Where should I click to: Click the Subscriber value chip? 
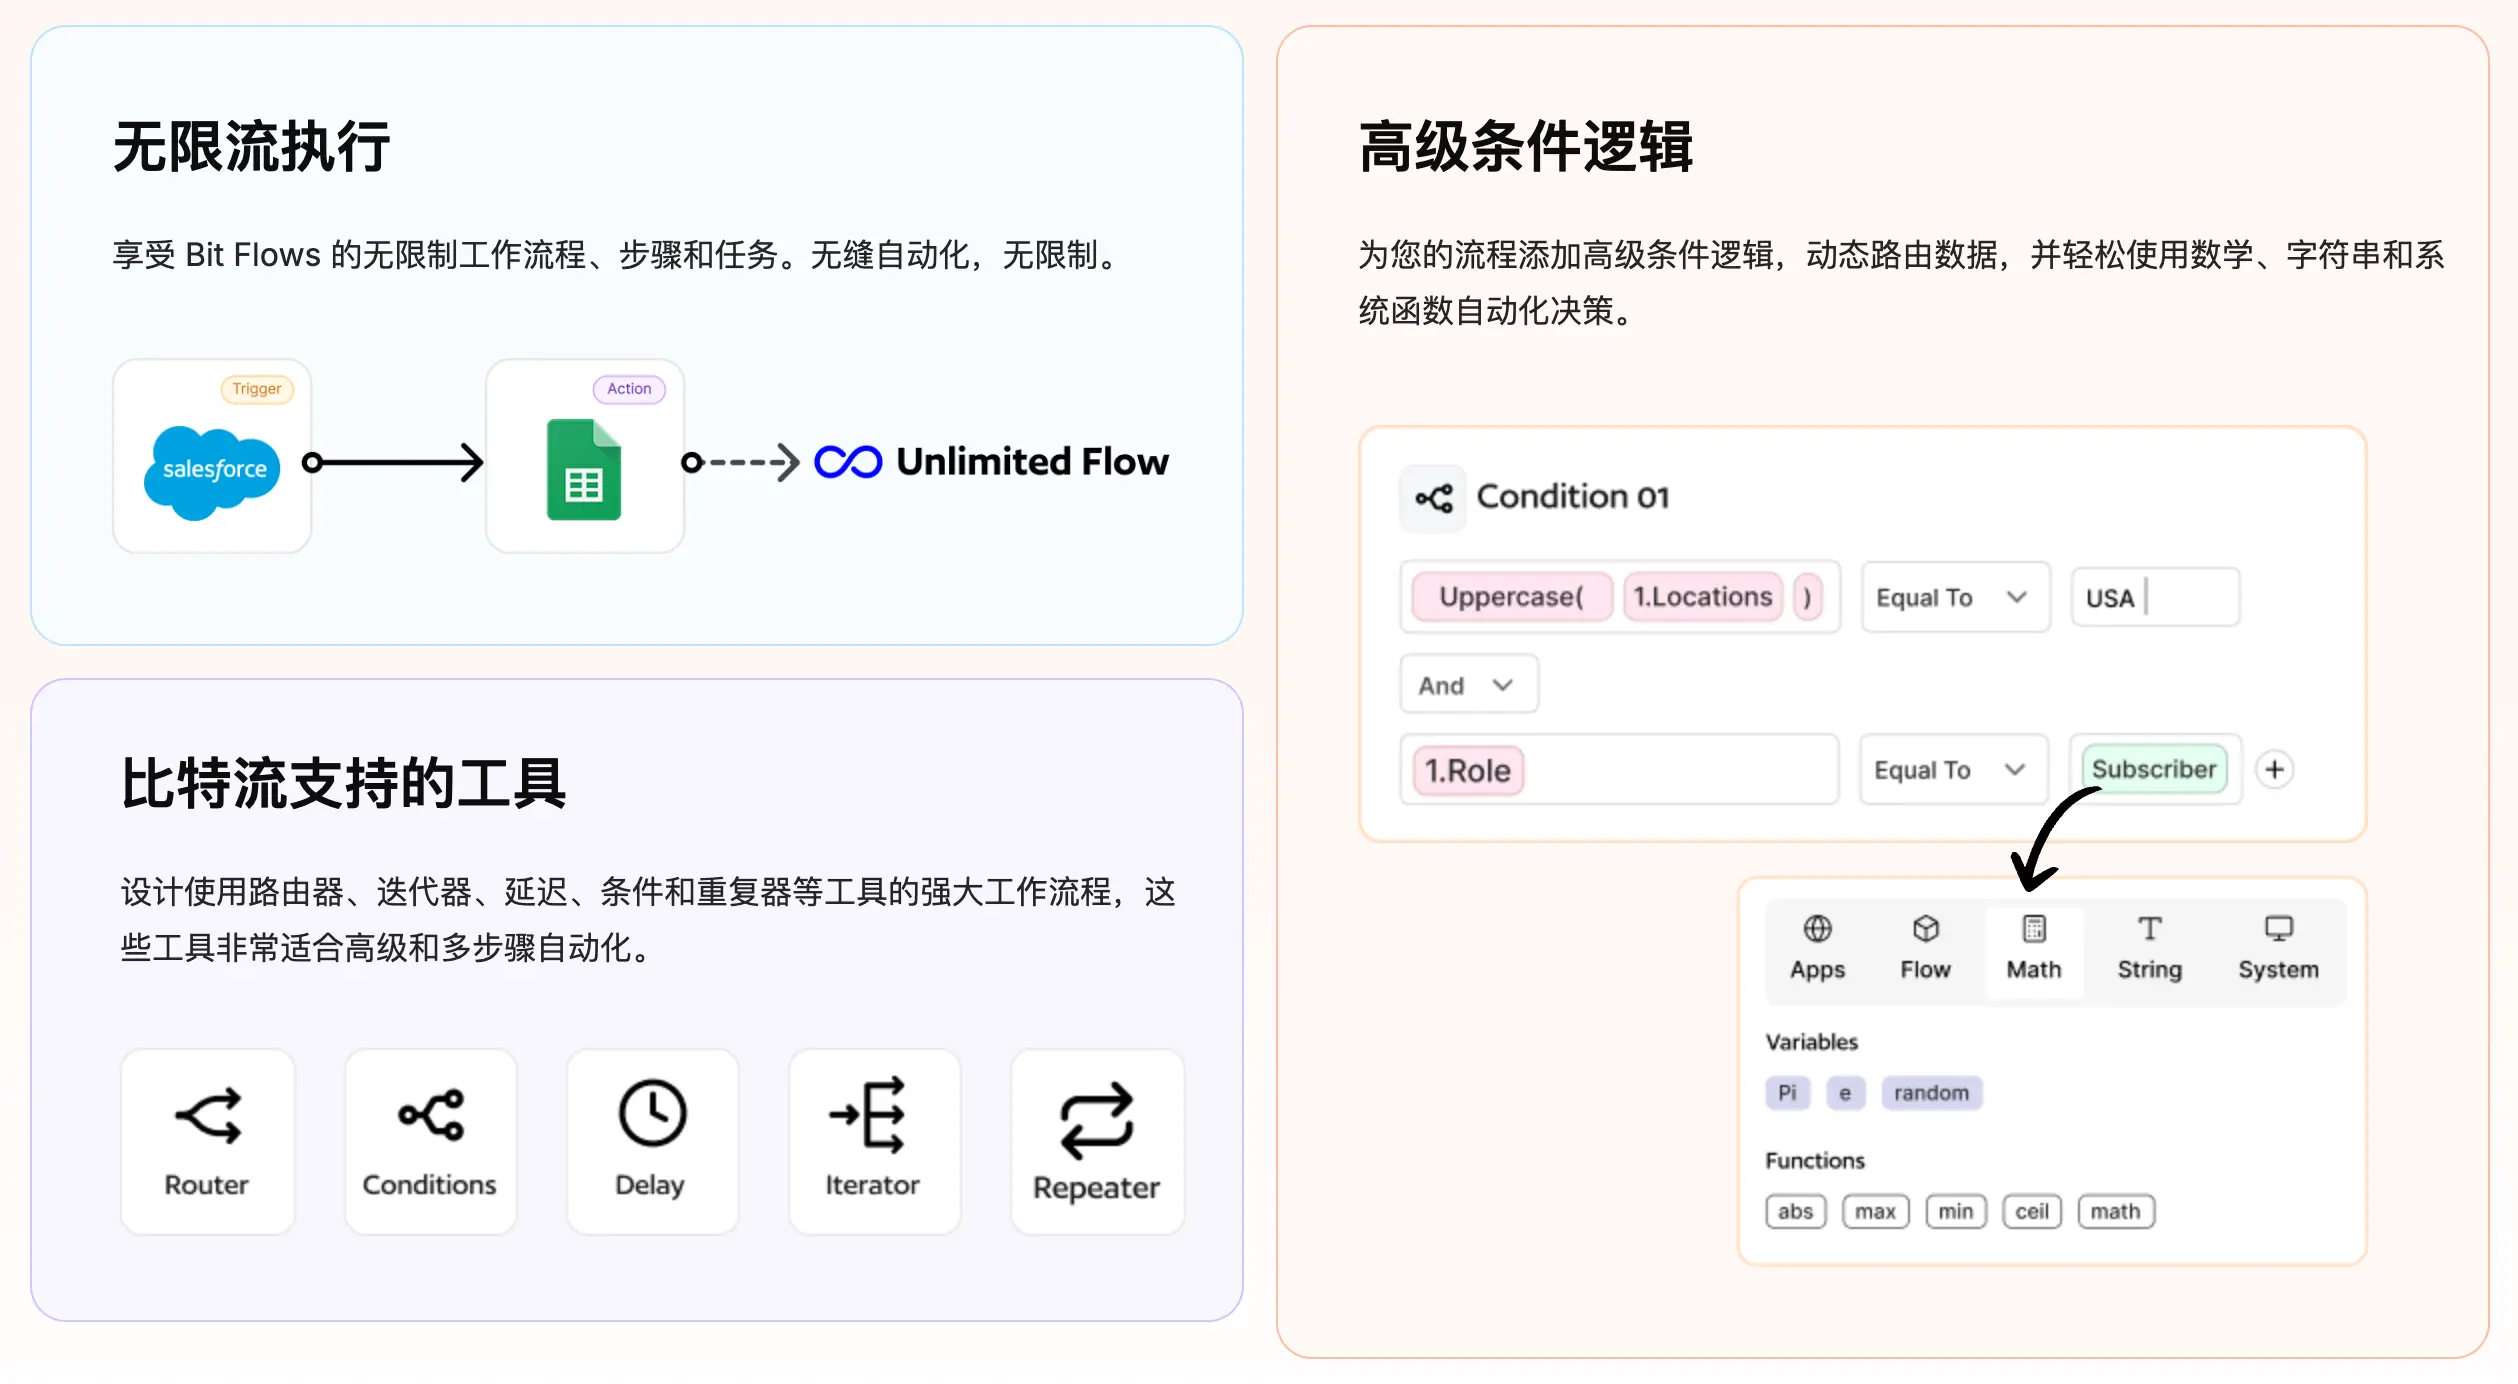pos(2154,769)
